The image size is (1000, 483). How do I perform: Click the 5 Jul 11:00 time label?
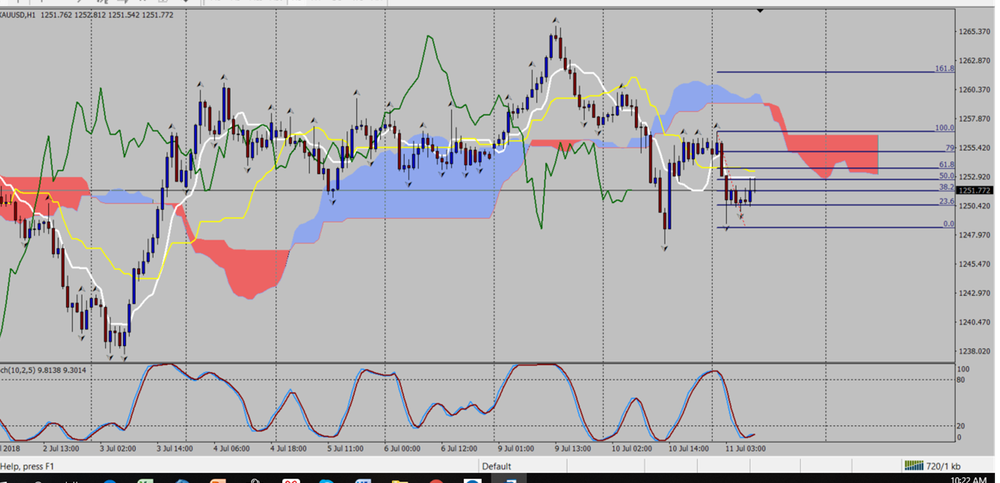(344, 449)
